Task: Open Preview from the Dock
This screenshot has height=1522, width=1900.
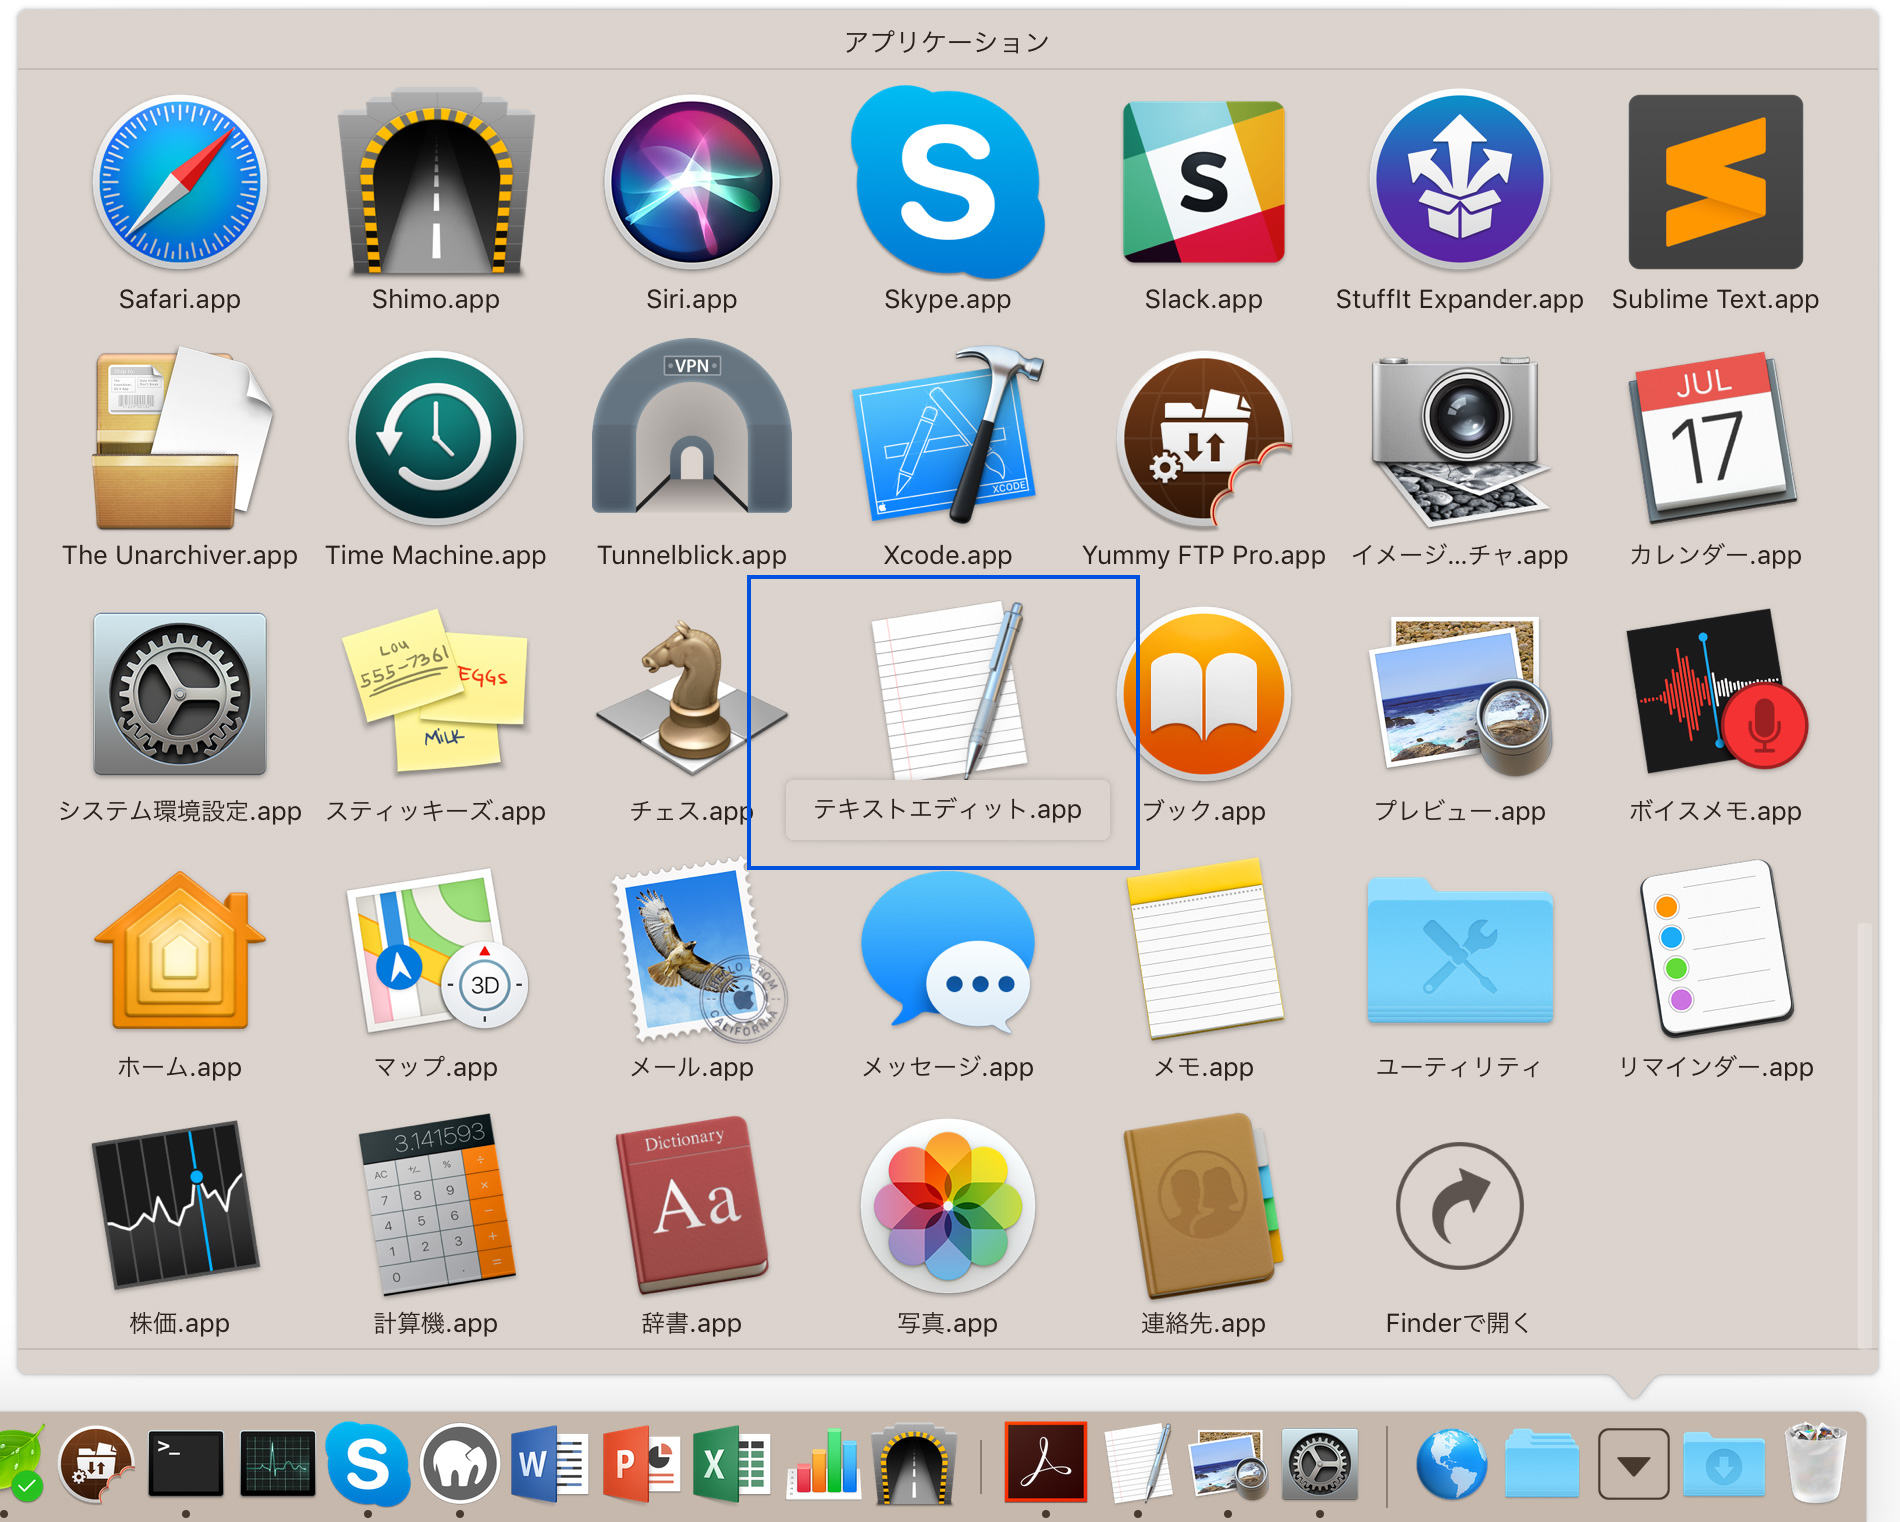Action: coord(1228,1466)
